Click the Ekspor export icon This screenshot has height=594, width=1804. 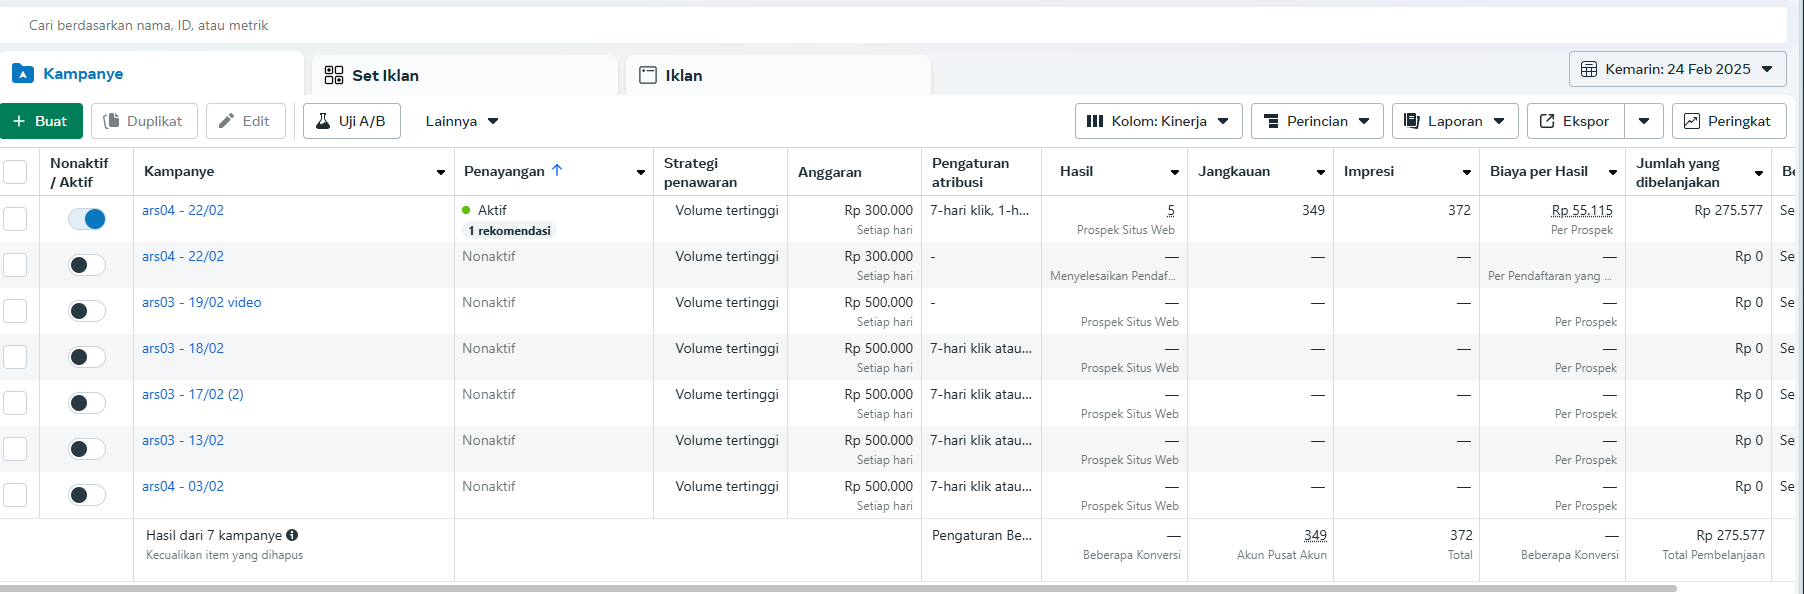[x=1547, y=121]
